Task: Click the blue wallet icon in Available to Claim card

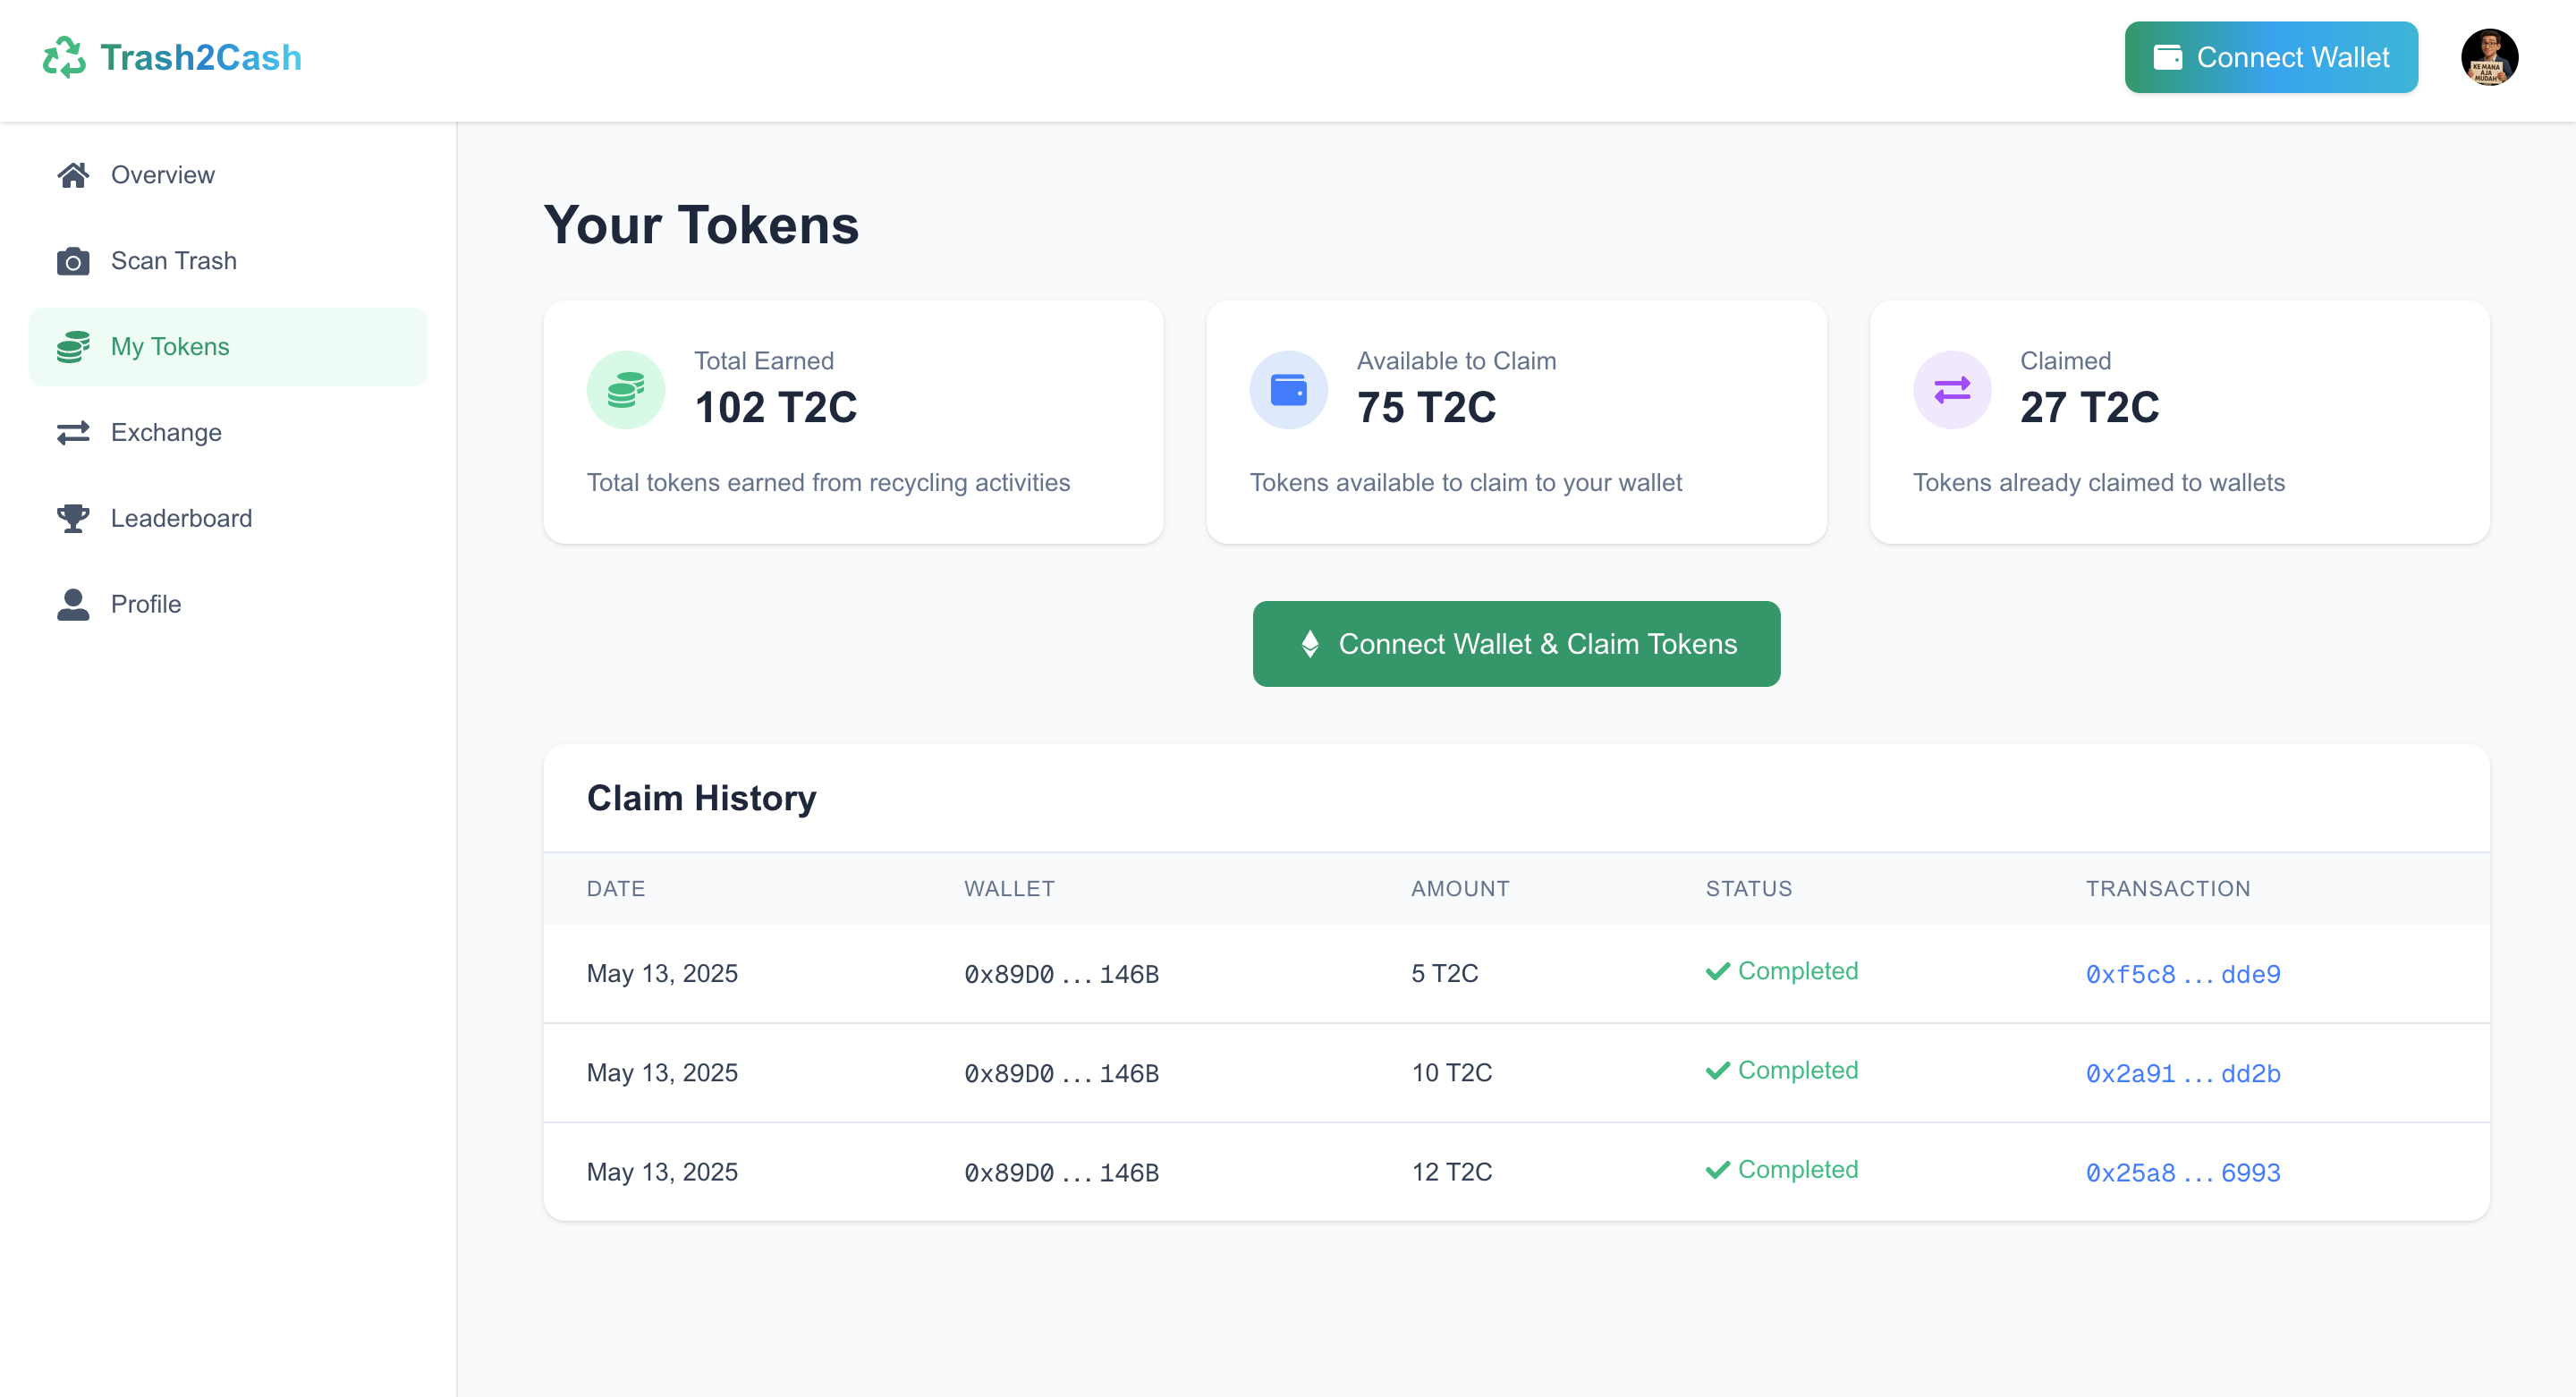Action: tap(1288, 390)
